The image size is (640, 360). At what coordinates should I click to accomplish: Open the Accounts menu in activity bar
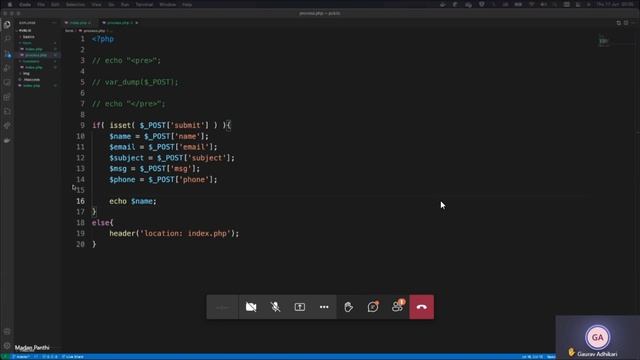[x=7, y=331]
